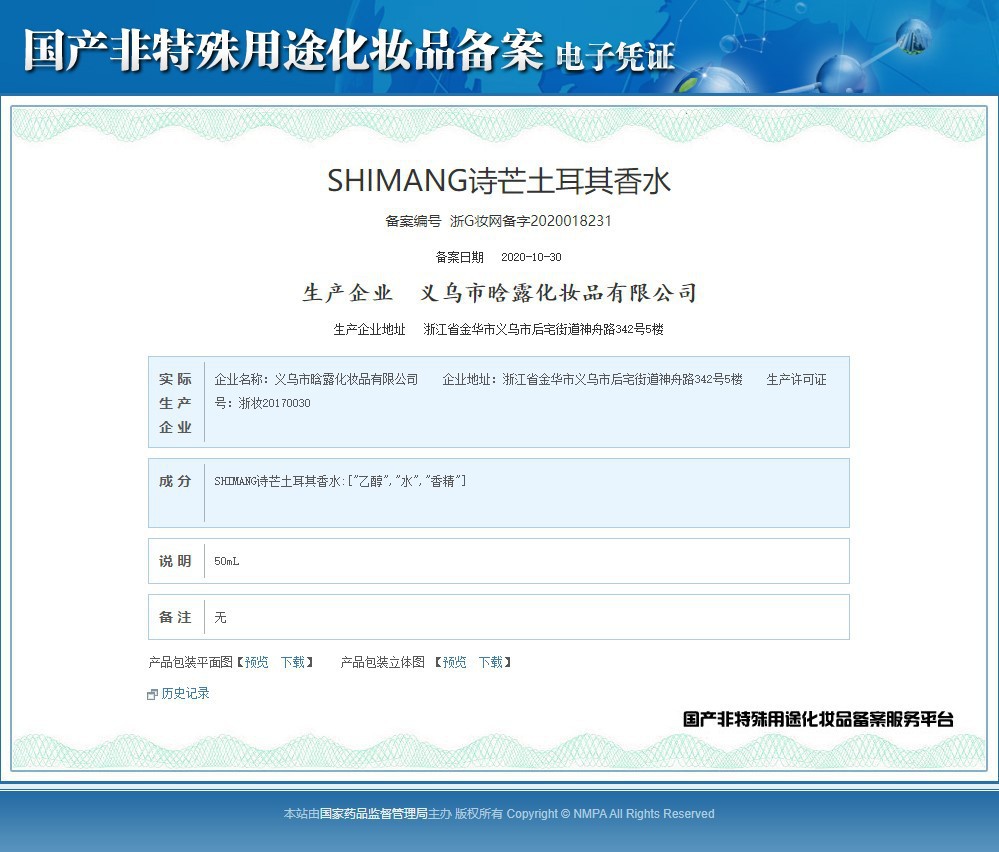Open 预览 link for 产品包装立体图

tap(454, 662)
